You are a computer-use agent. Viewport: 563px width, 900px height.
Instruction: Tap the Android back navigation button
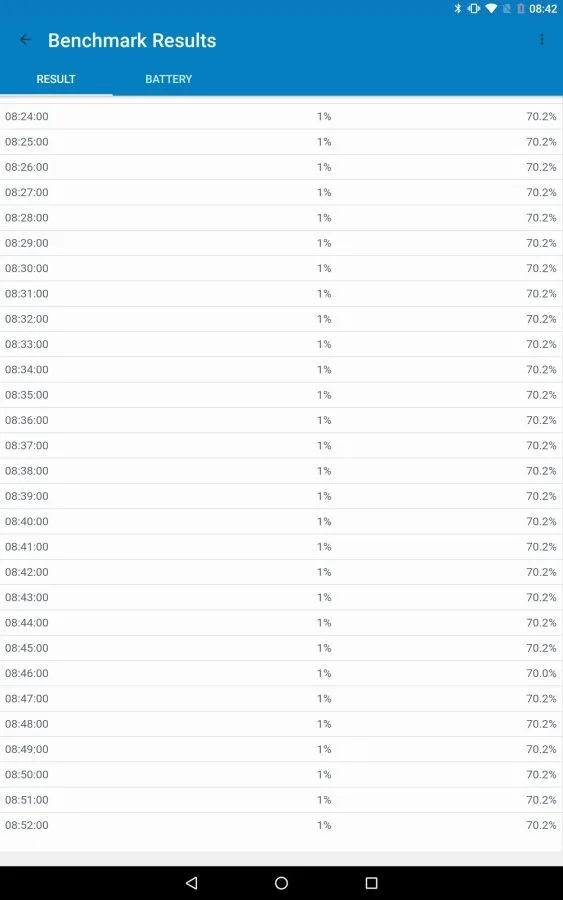coord(192,883)
